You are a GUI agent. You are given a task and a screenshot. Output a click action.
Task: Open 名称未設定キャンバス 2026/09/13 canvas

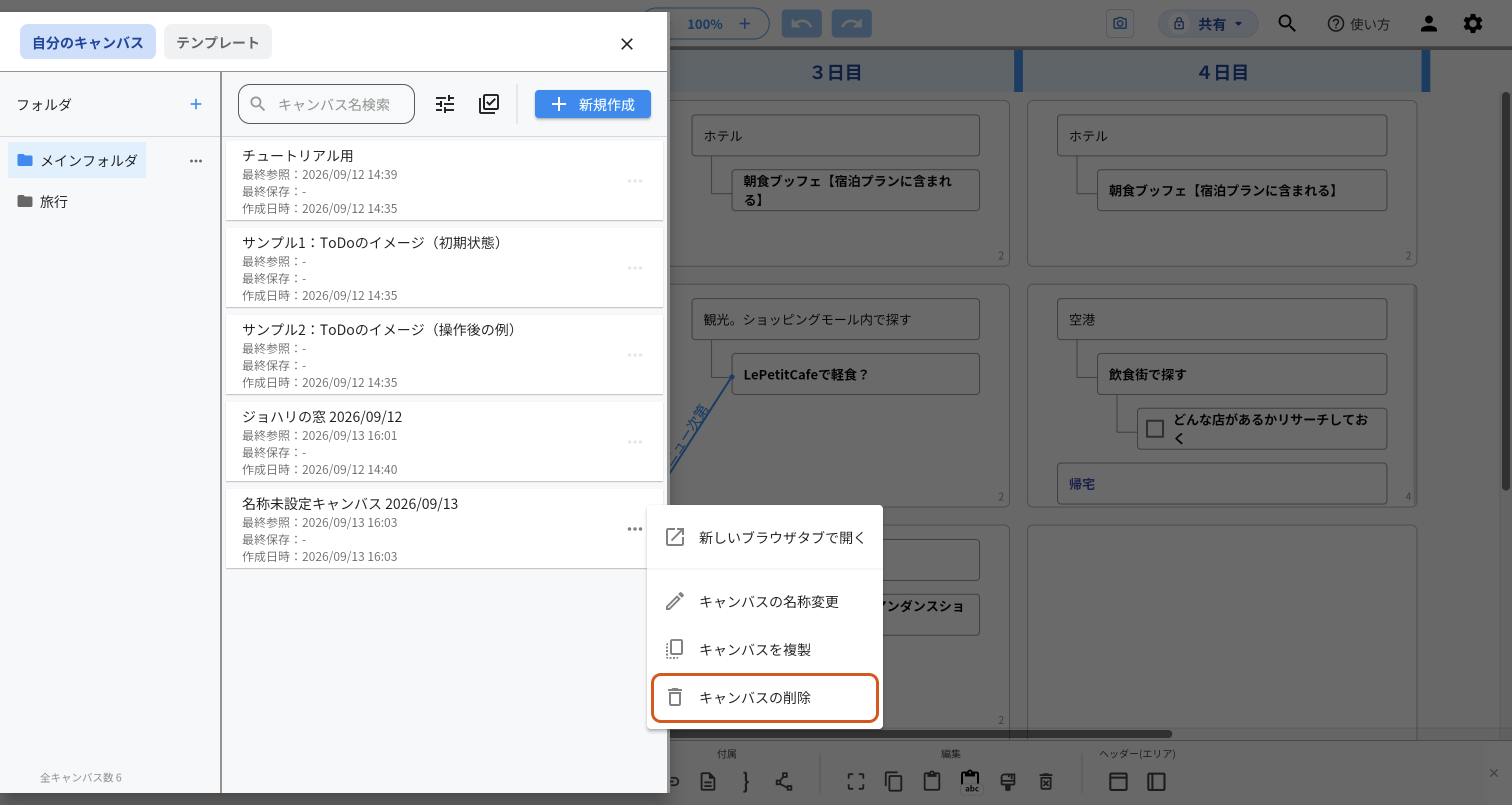[444, 529]
